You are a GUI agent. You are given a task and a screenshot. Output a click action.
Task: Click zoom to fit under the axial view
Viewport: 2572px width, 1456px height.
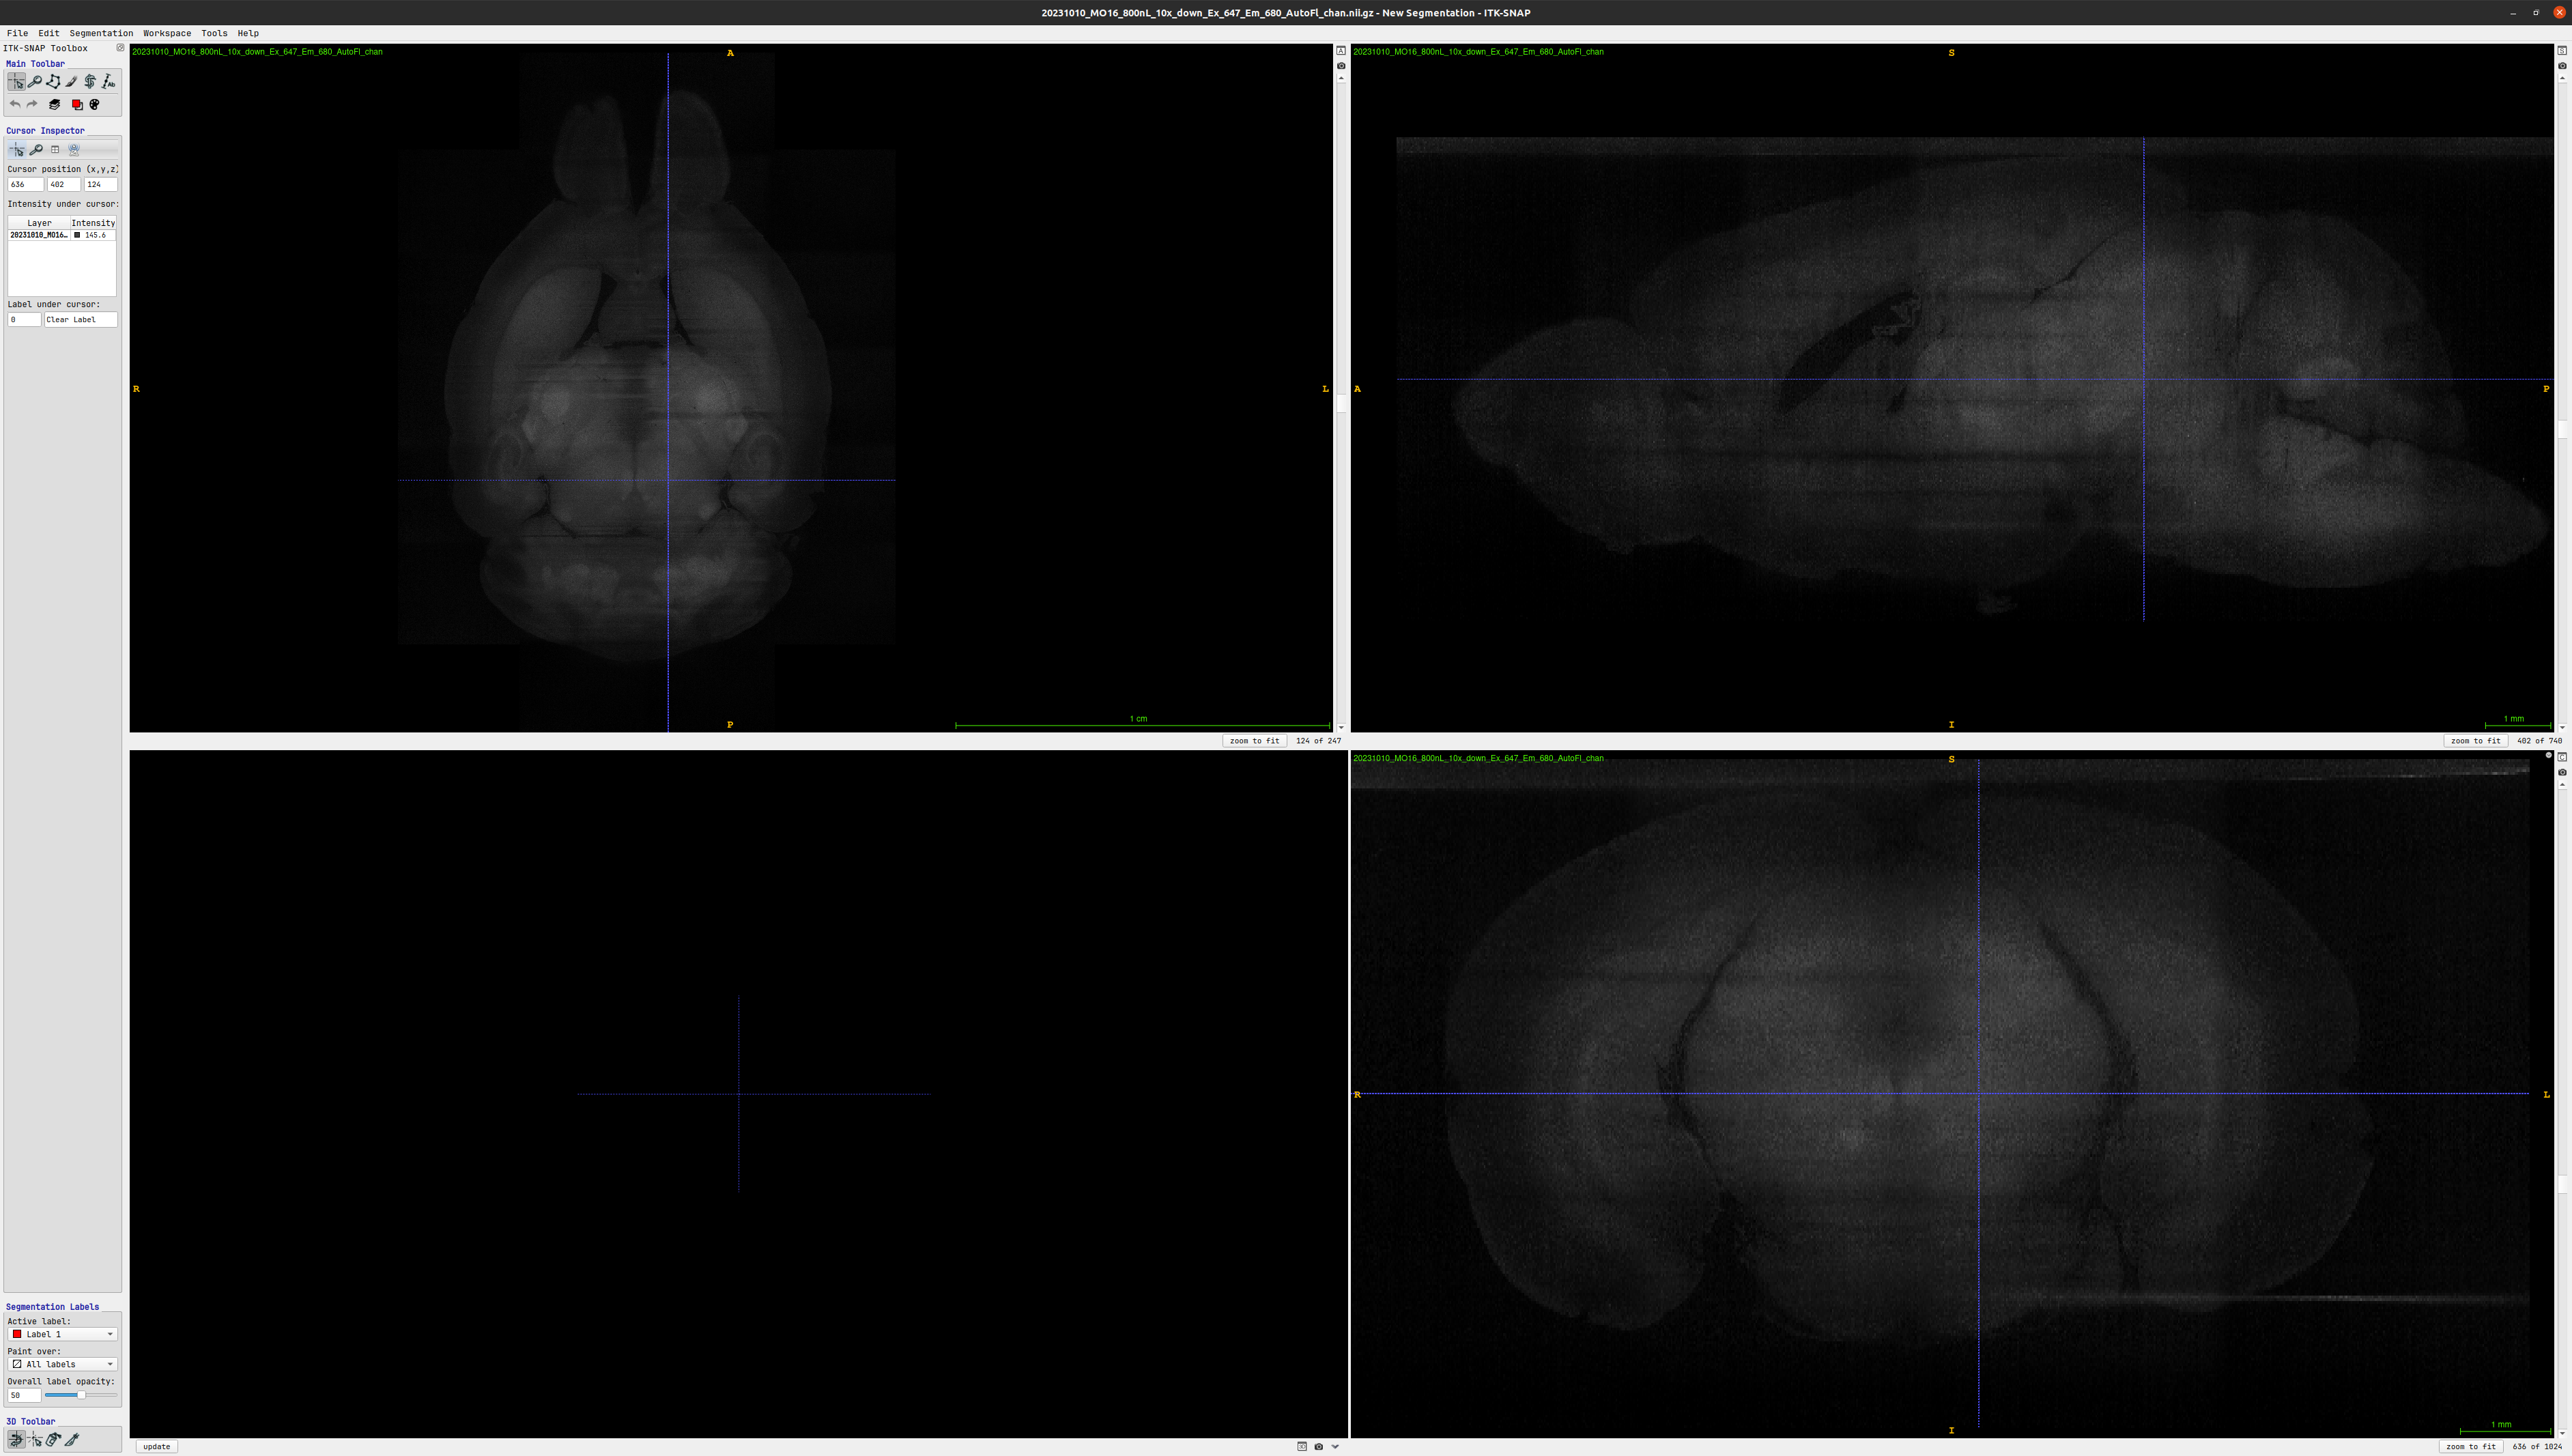[x=1254, y=741]
